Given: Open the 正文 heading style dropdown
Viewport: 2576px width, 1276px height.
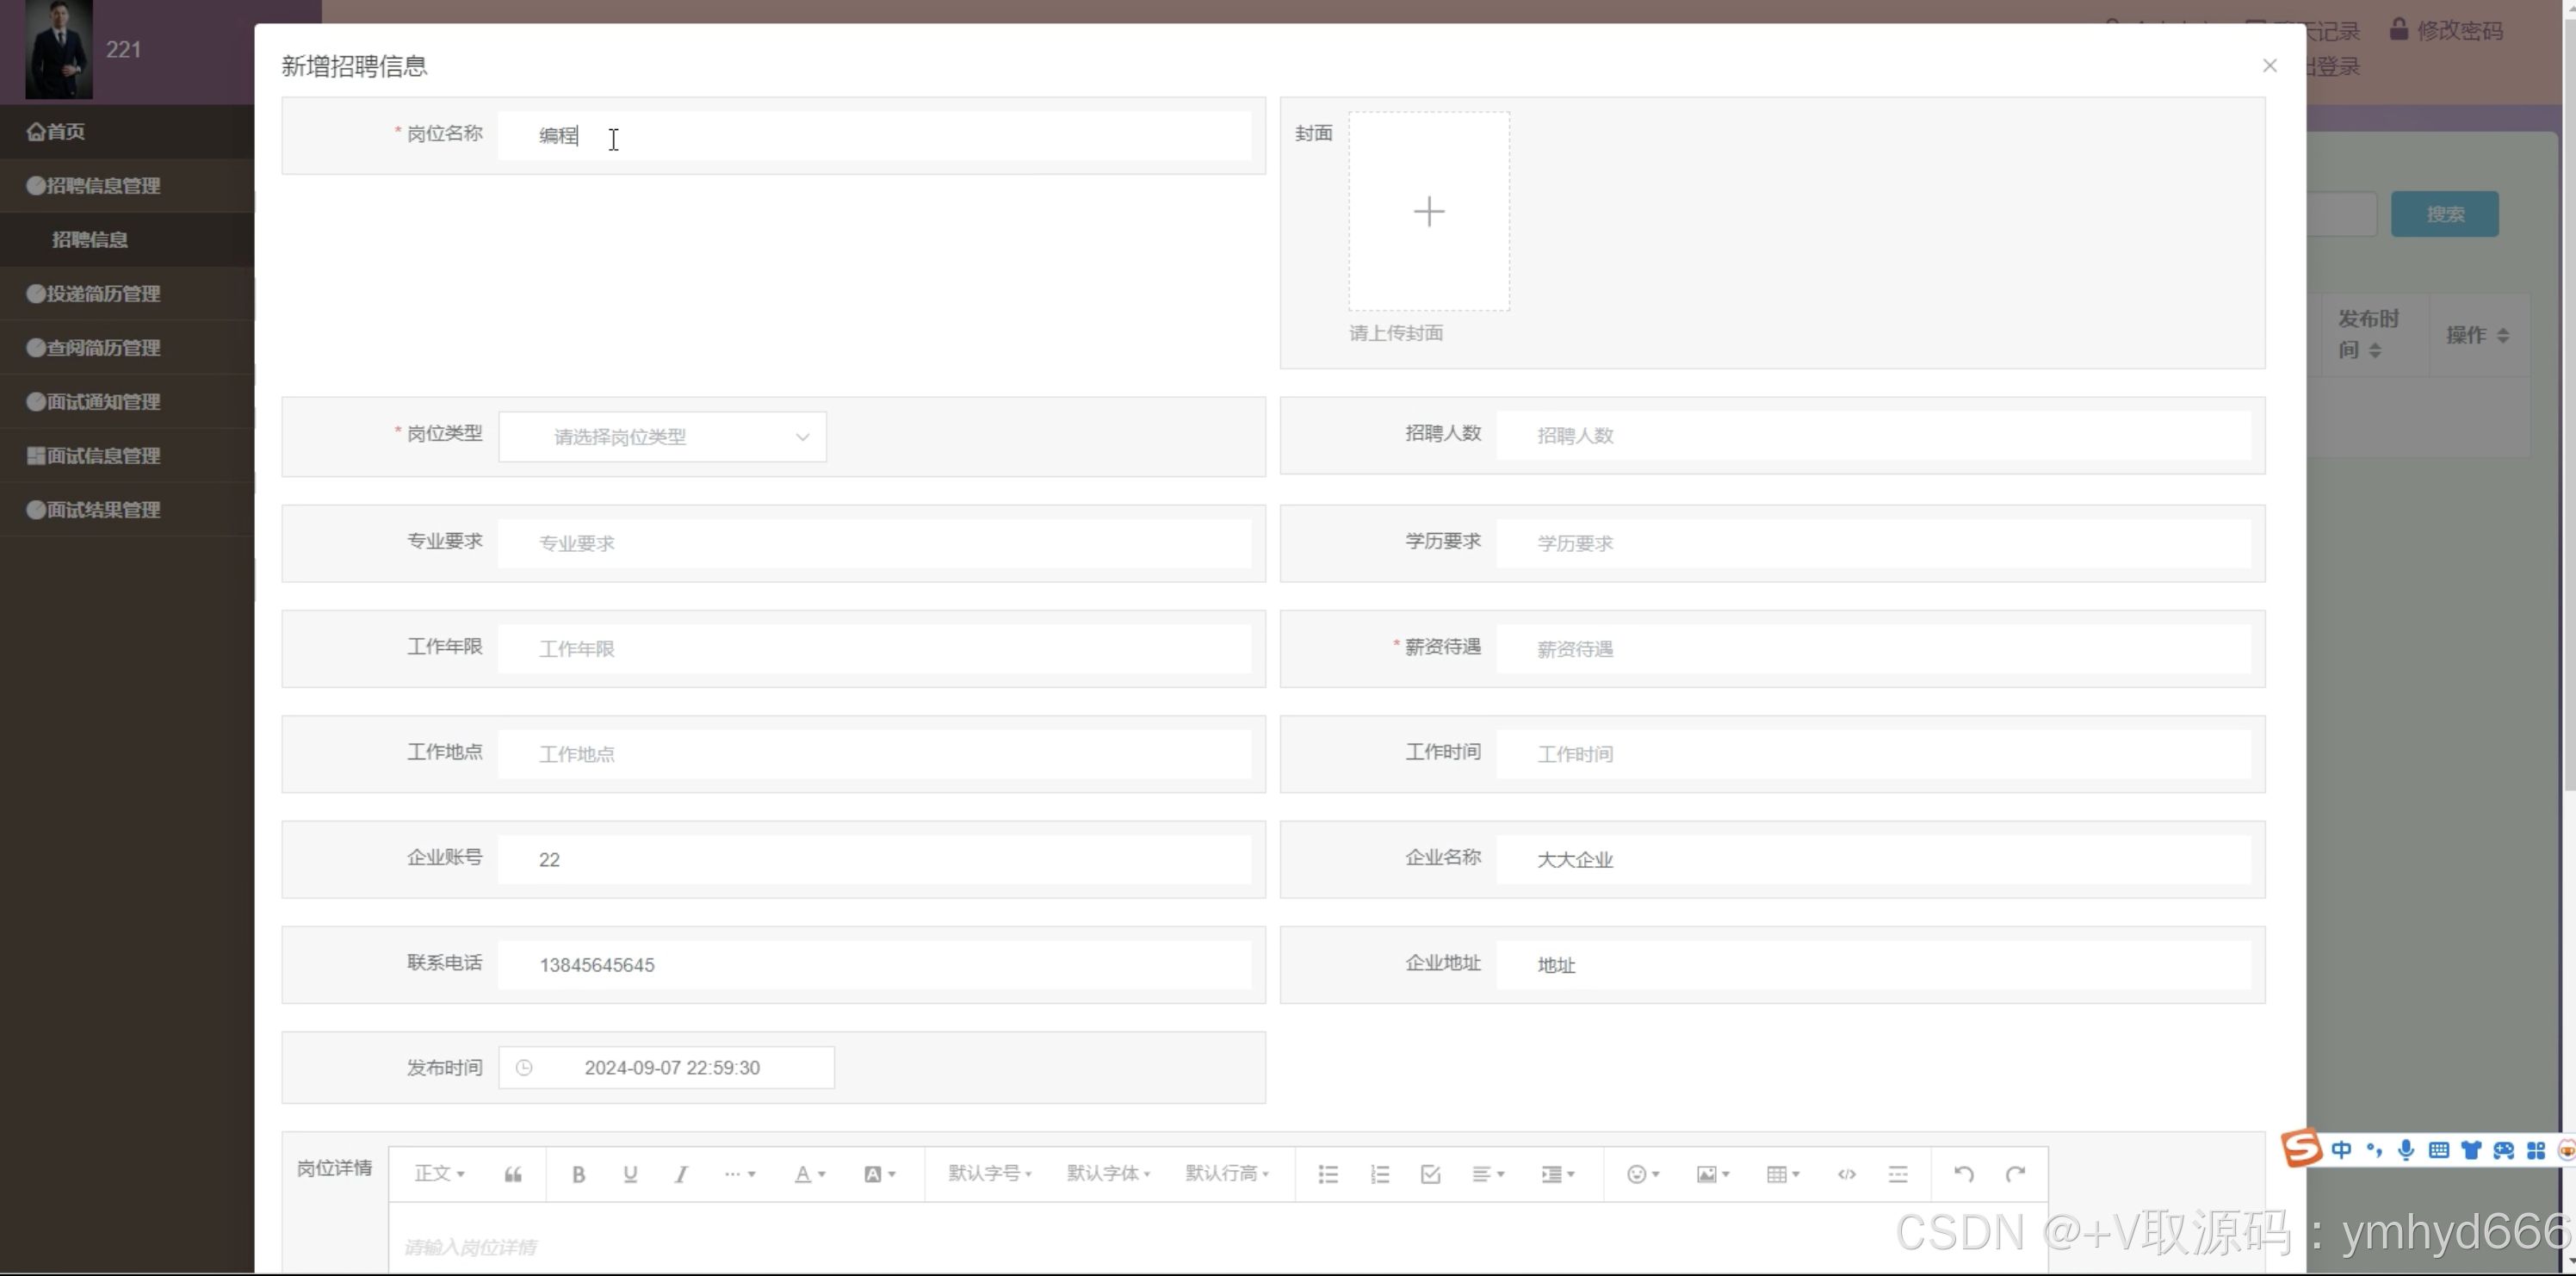Looking at the screenshot, I should coord(439,1174).
